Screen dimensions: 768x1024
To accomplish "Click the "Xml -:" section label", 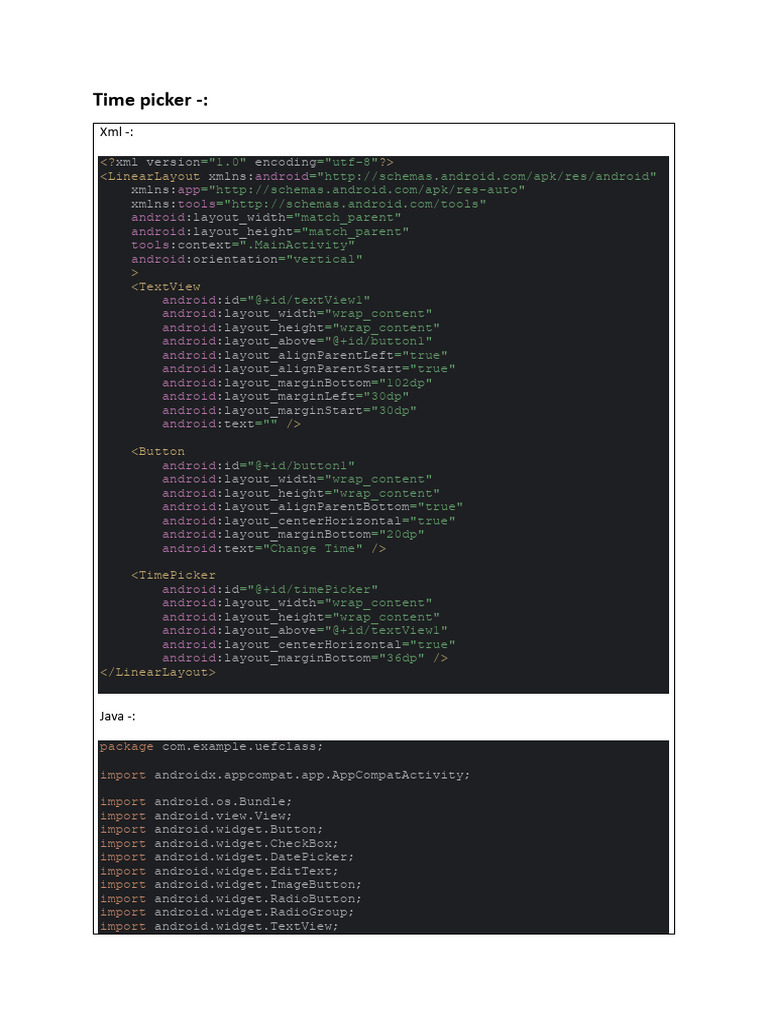I will [x=117, y=131].
